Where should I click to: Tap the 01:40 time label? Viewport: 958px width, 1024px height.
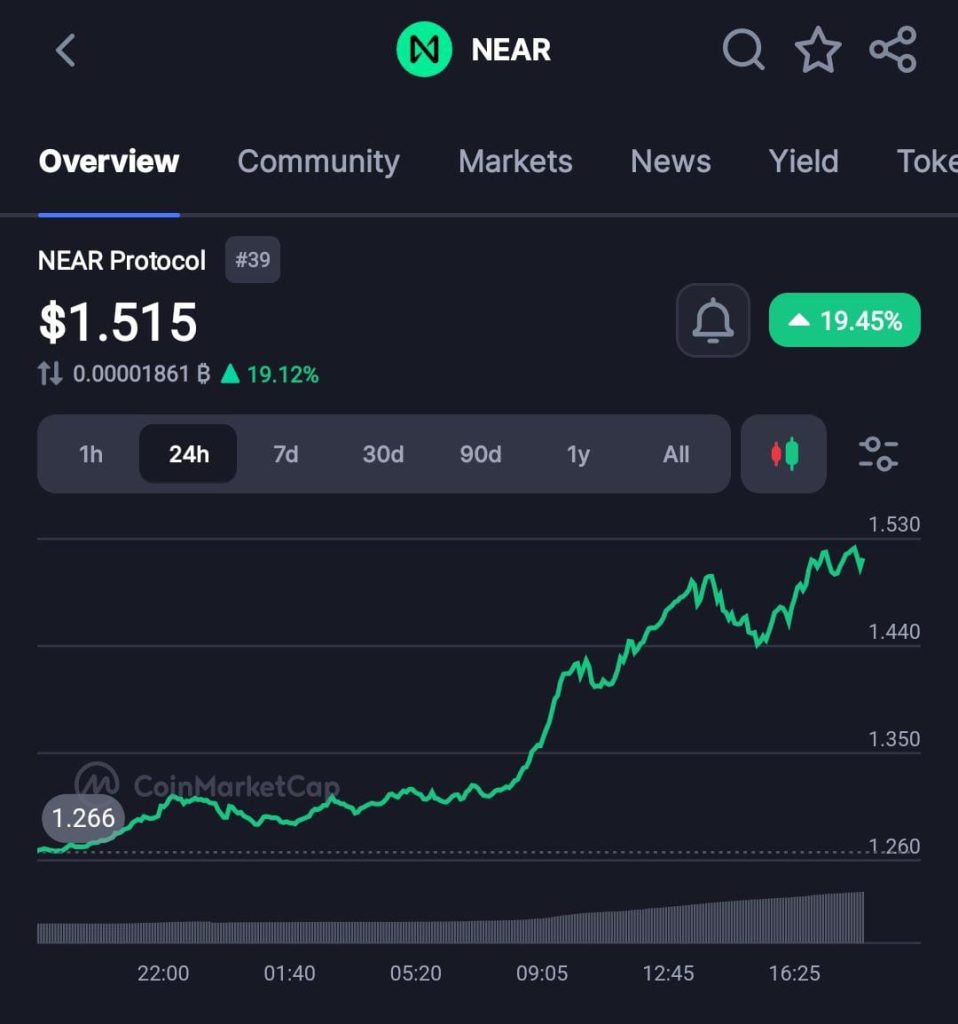289,973
